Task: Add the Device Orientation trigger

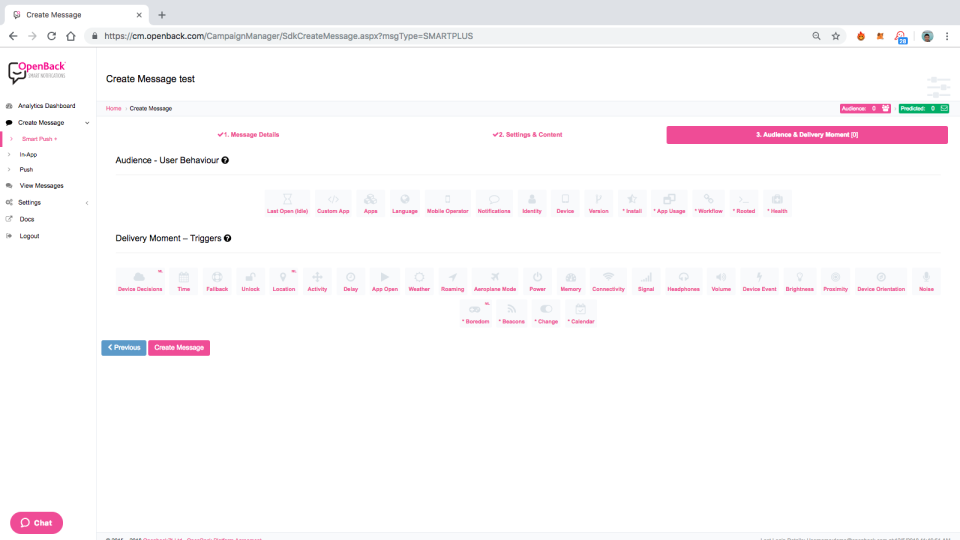Action: point(881,281)
